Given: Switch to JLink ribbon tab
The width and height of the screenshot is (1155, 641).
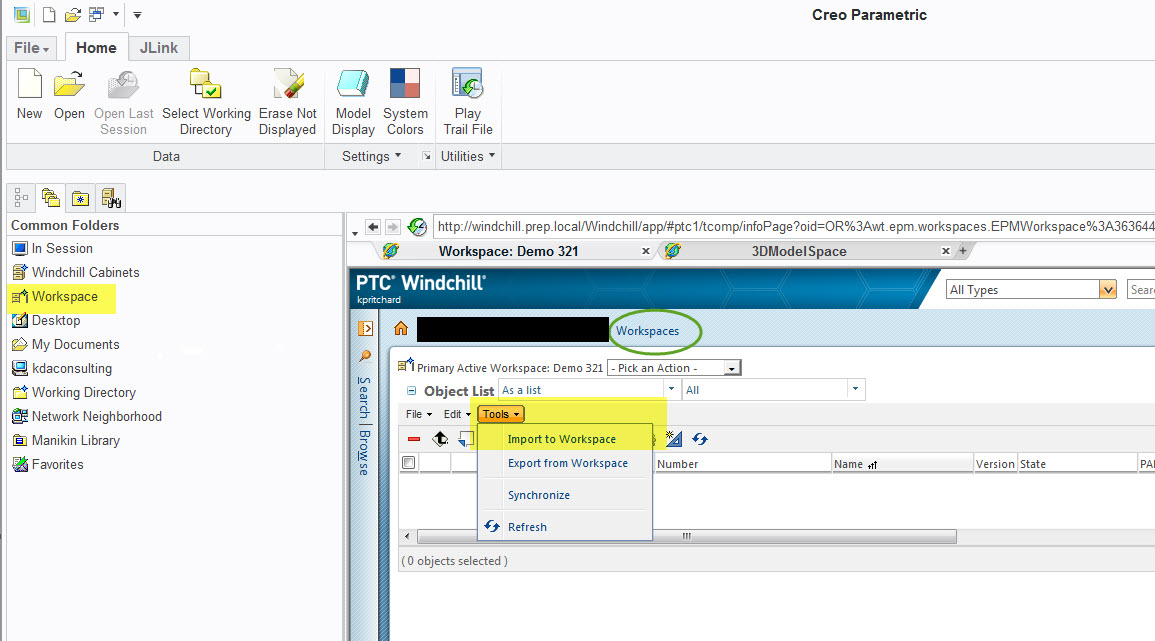Looking at the screenshot, I should [x=159, y=48].
